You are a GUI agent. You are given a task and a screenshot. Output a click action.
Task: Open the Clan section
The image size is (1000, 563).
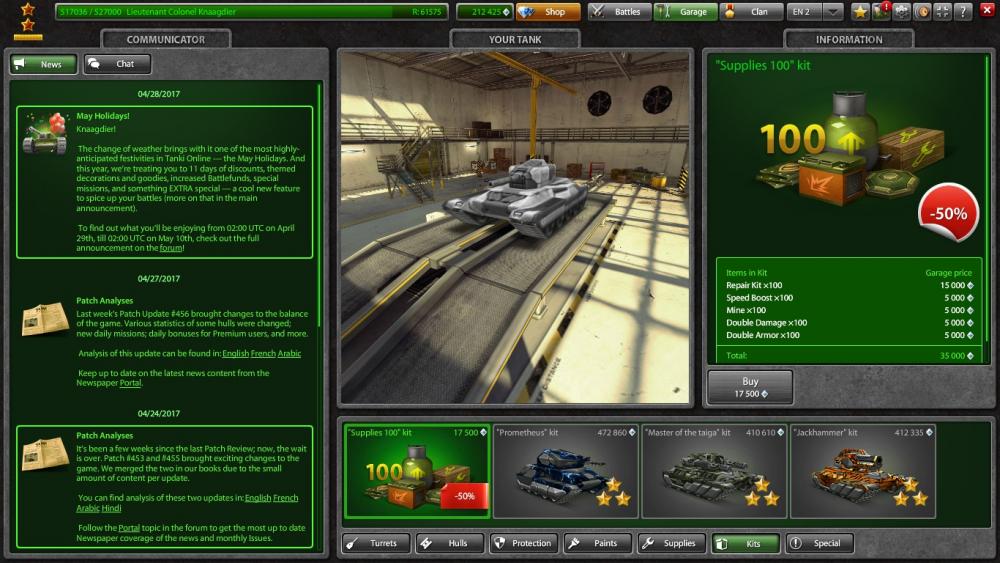(x=749, y=12)
